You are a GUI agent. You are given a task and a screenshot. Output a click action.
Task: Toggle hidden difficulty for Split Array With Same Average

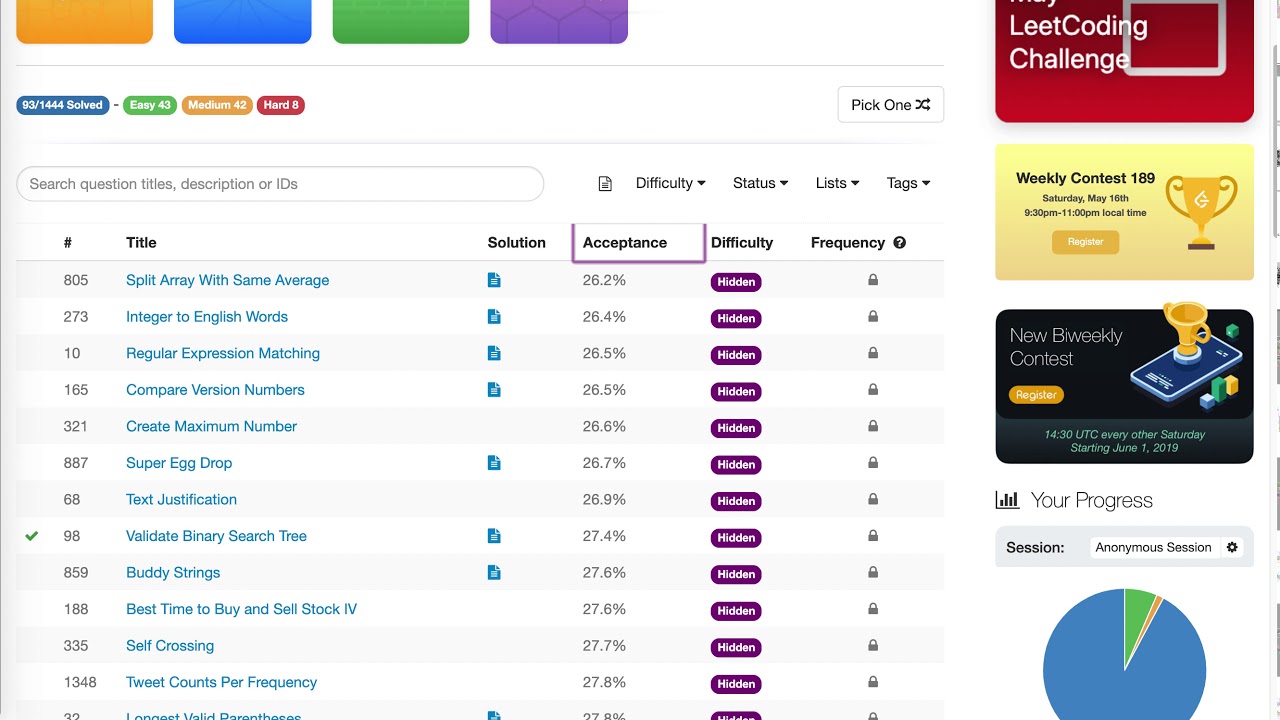pos(736,282)
